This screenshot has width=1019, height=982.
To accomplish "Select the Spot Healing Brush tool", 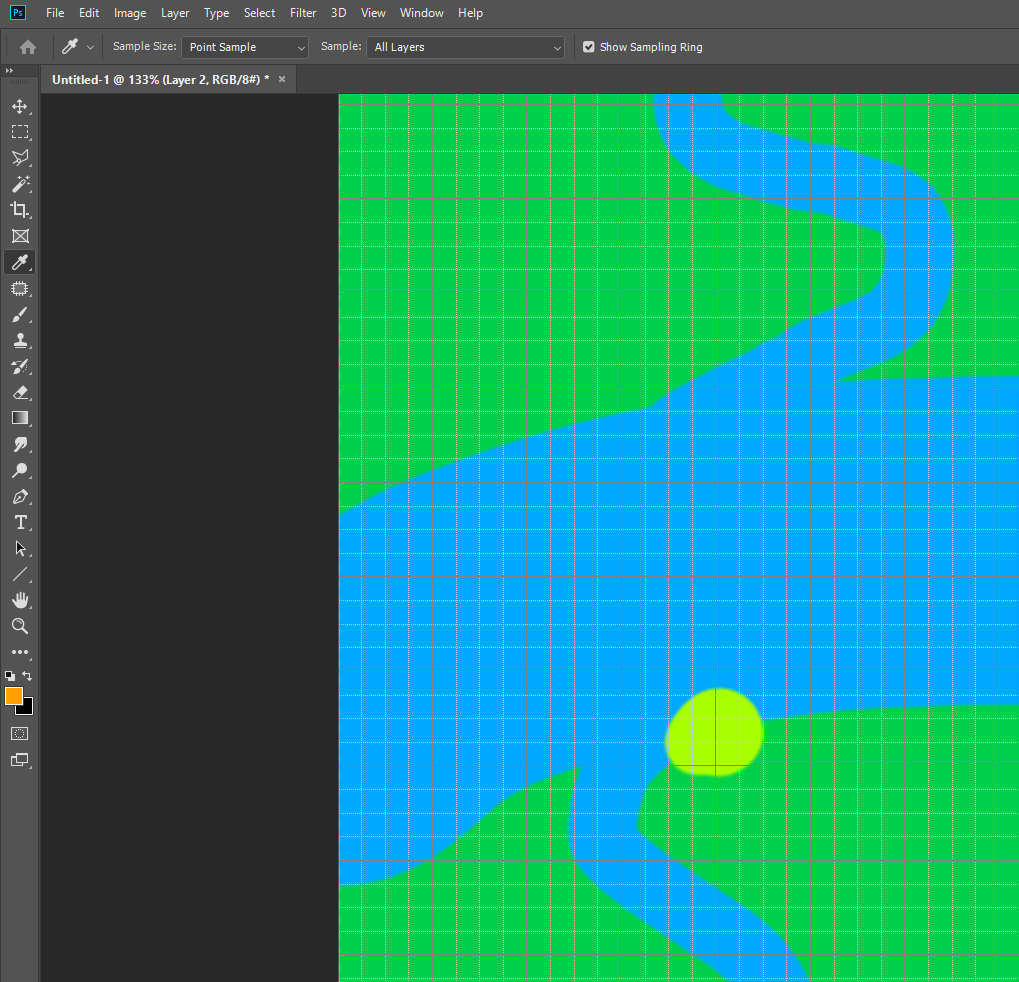I will [x=19, y=289].
